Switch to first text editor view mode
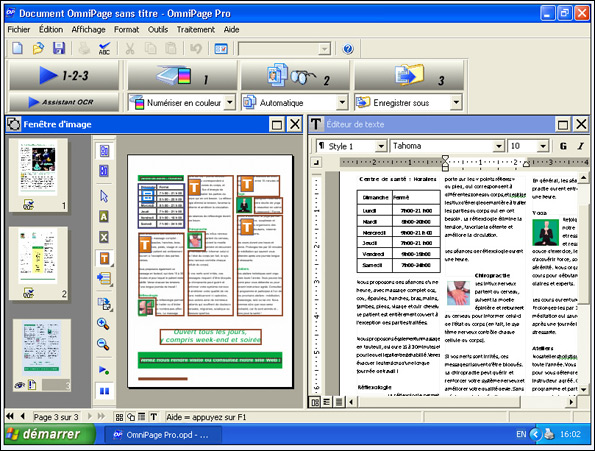595x451 pixels. (315, 402)
